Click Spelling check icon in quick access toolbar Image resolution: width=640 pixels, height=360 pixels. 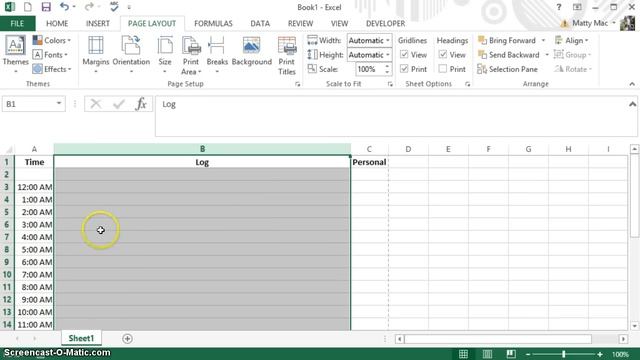[114, 7]
